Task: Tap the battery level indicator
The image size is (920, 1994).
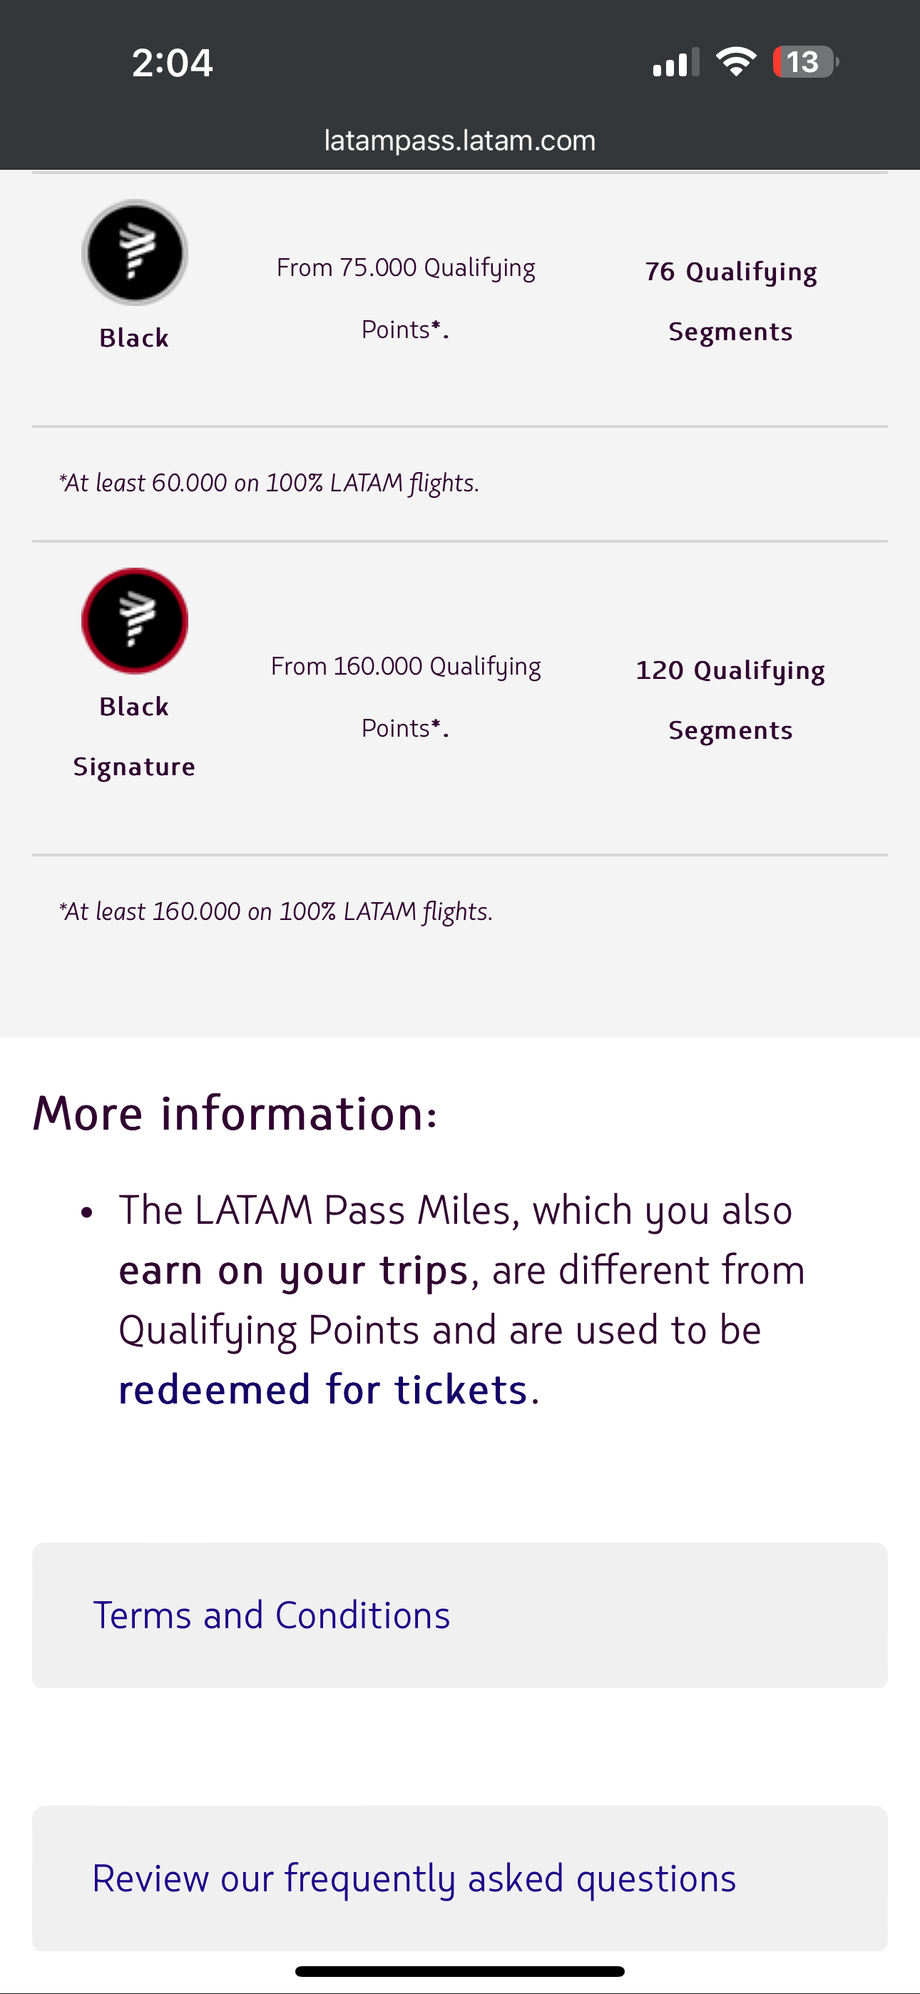Action: pyautogui.click(x=804, y=62)
